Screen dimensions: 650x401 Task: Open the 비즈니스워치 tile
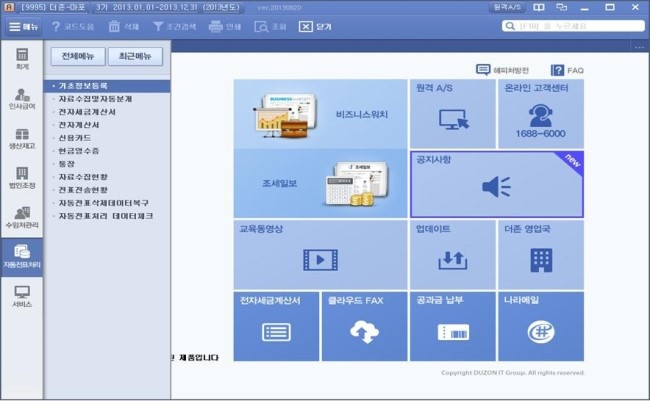[320, 114]
